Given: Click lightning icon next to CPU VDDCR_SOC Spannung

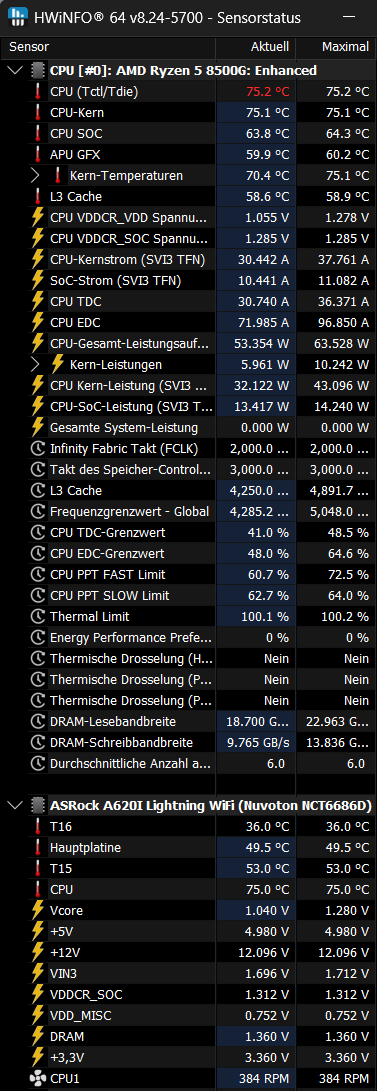Looking at the screenshot, I should coord(38,238).
